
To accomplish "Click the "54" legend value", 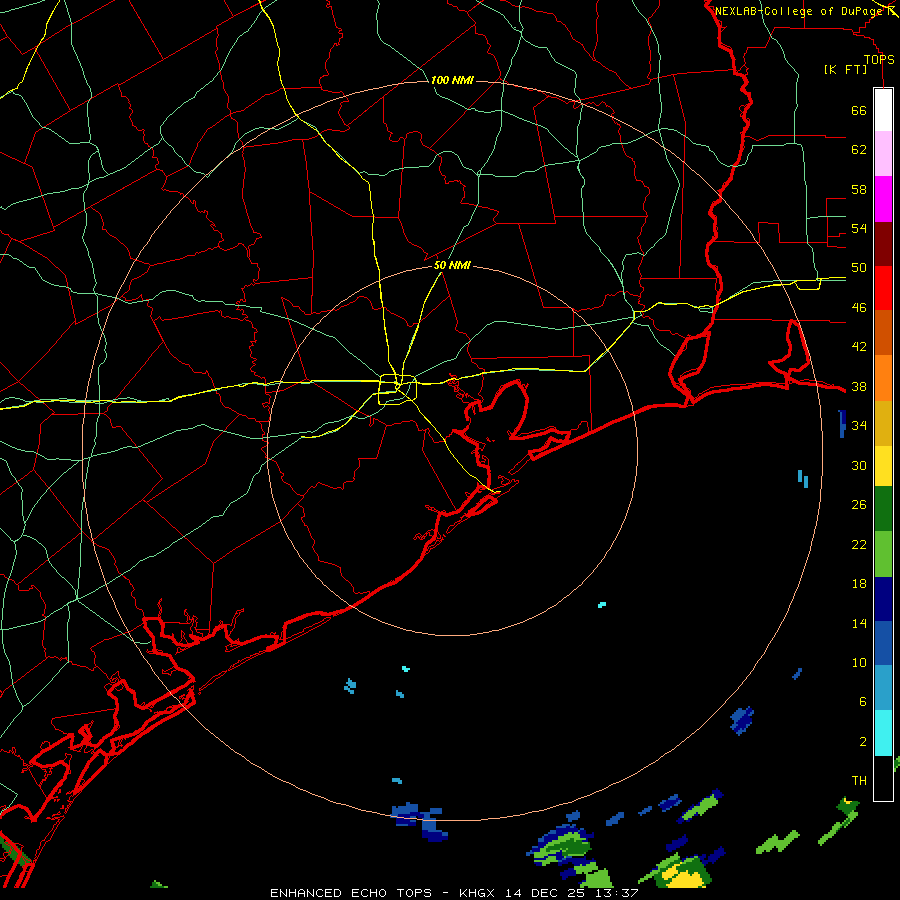I will [x=859, y=228].
